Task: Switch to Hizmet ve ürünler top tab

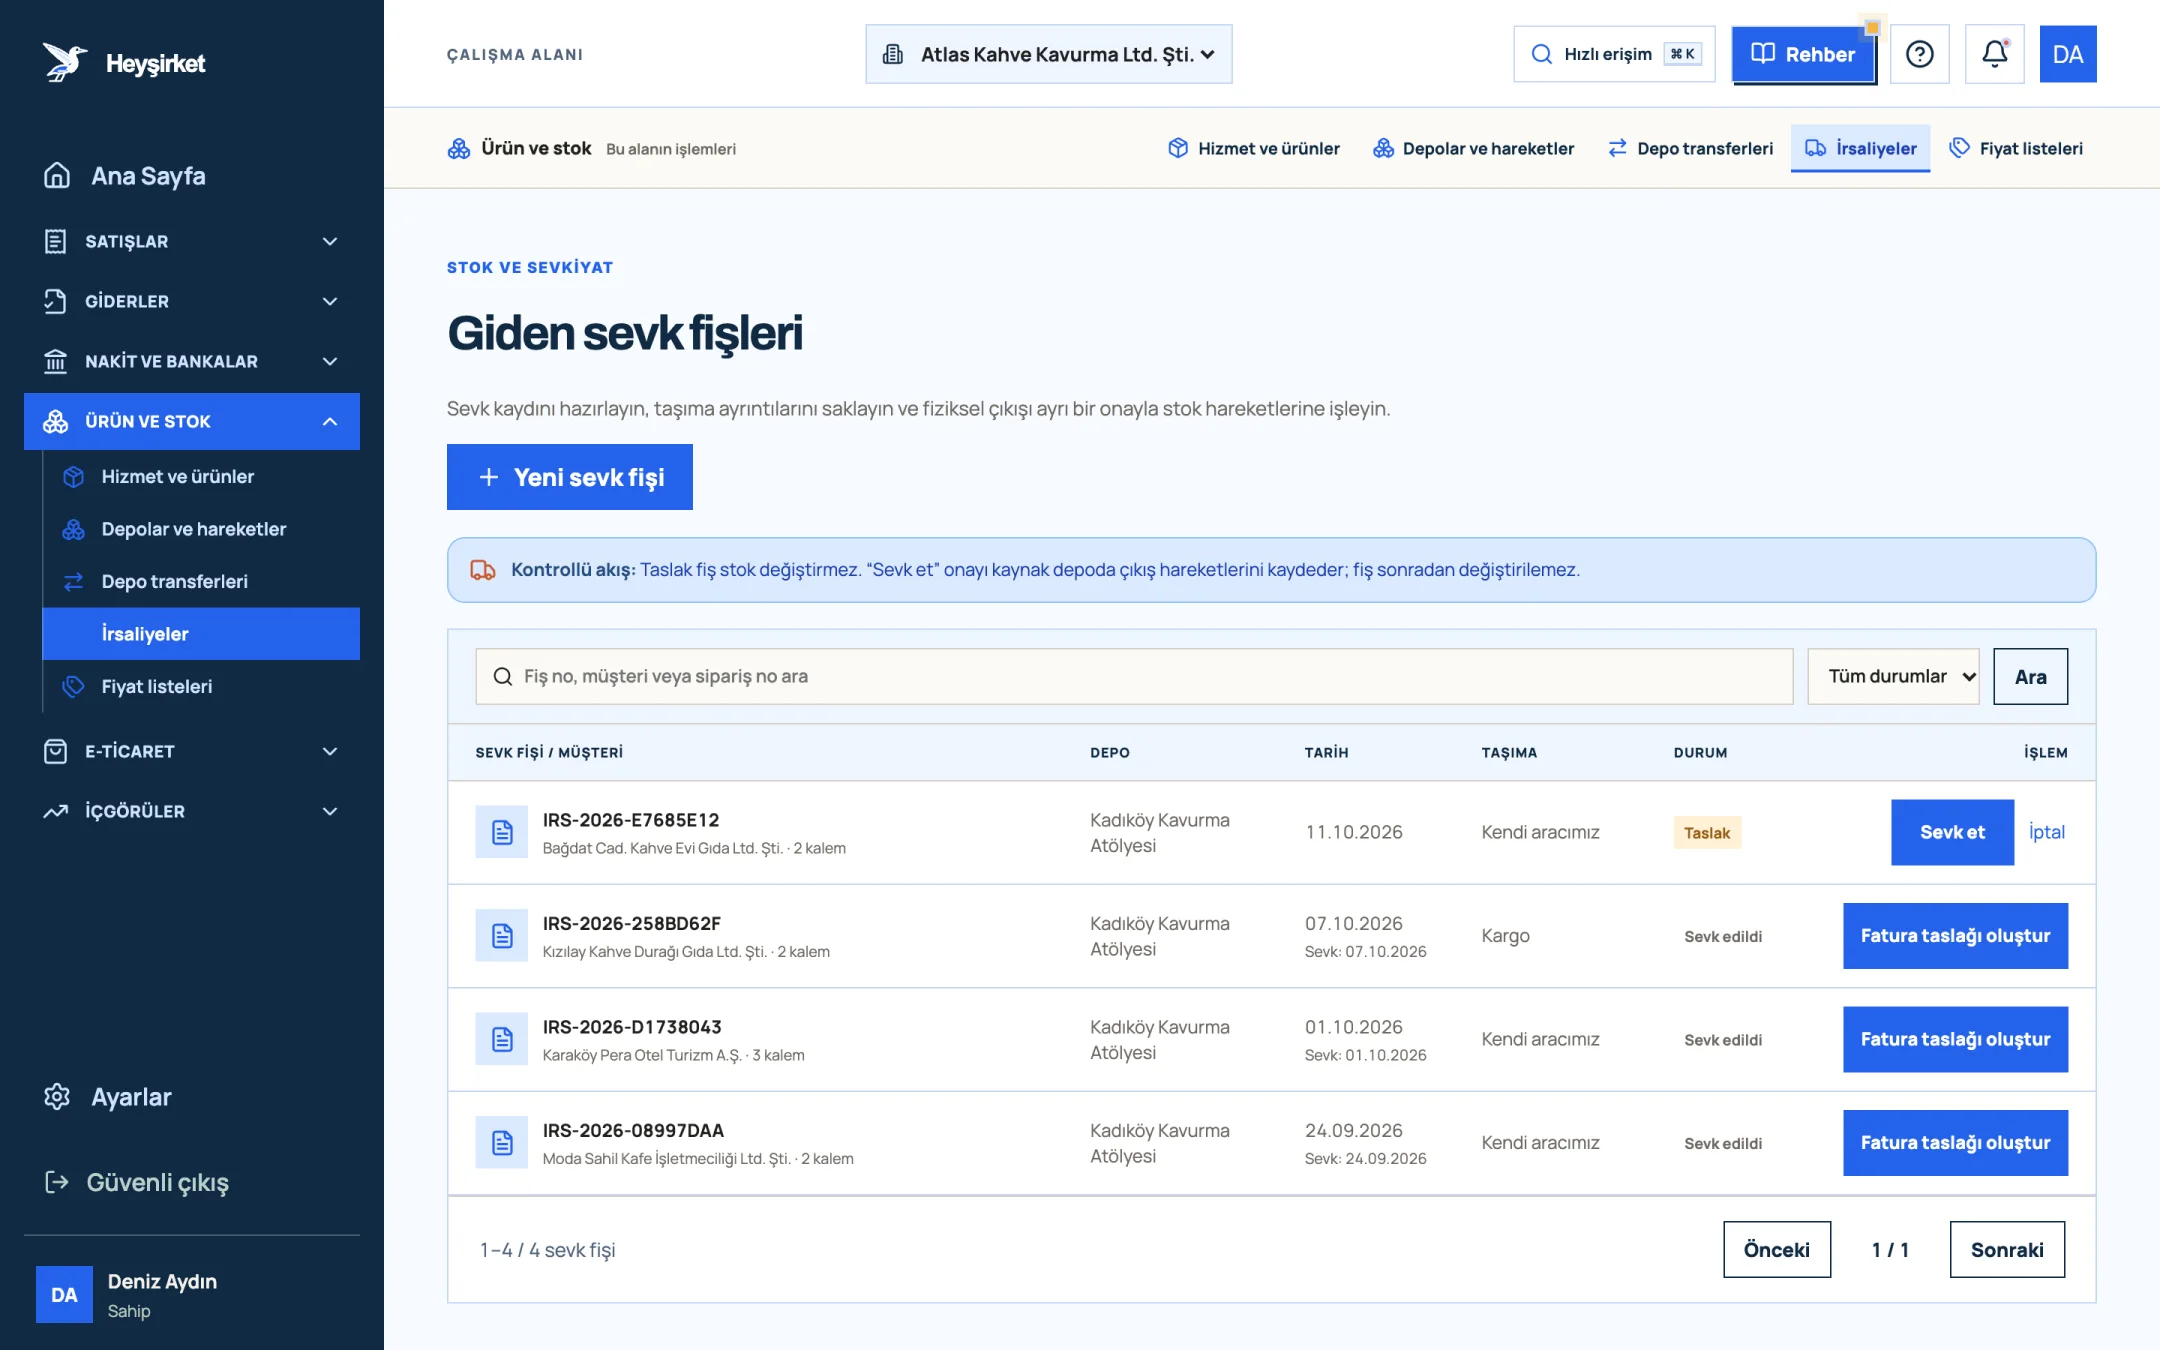Action: point(1254,148)
